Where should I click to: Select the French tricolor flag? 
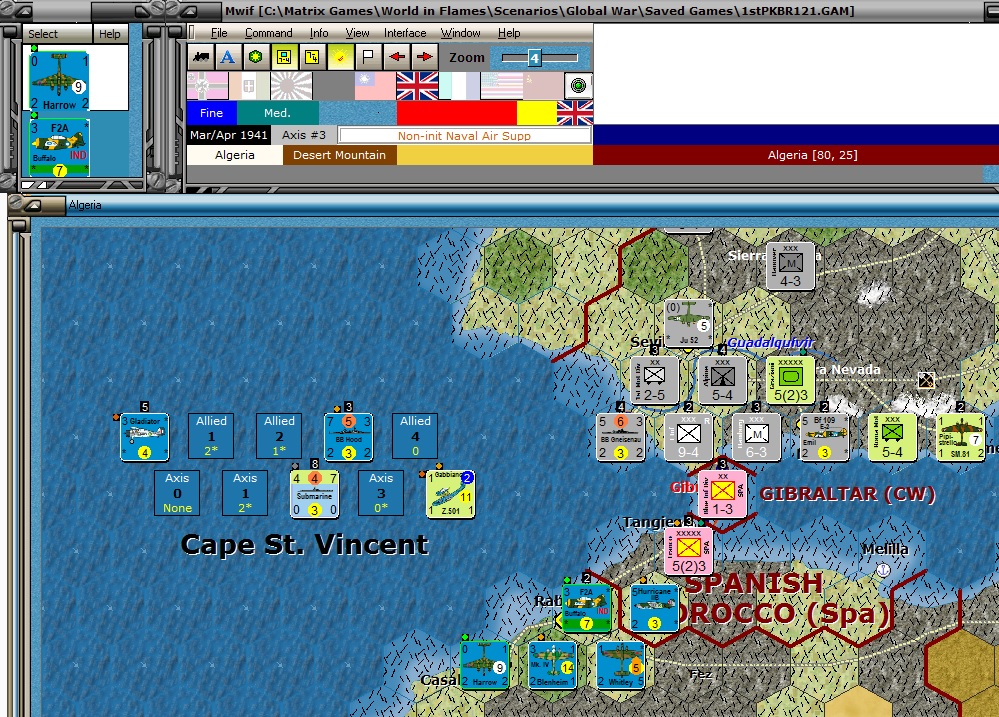pyautogui.click(x=459, y=86)
